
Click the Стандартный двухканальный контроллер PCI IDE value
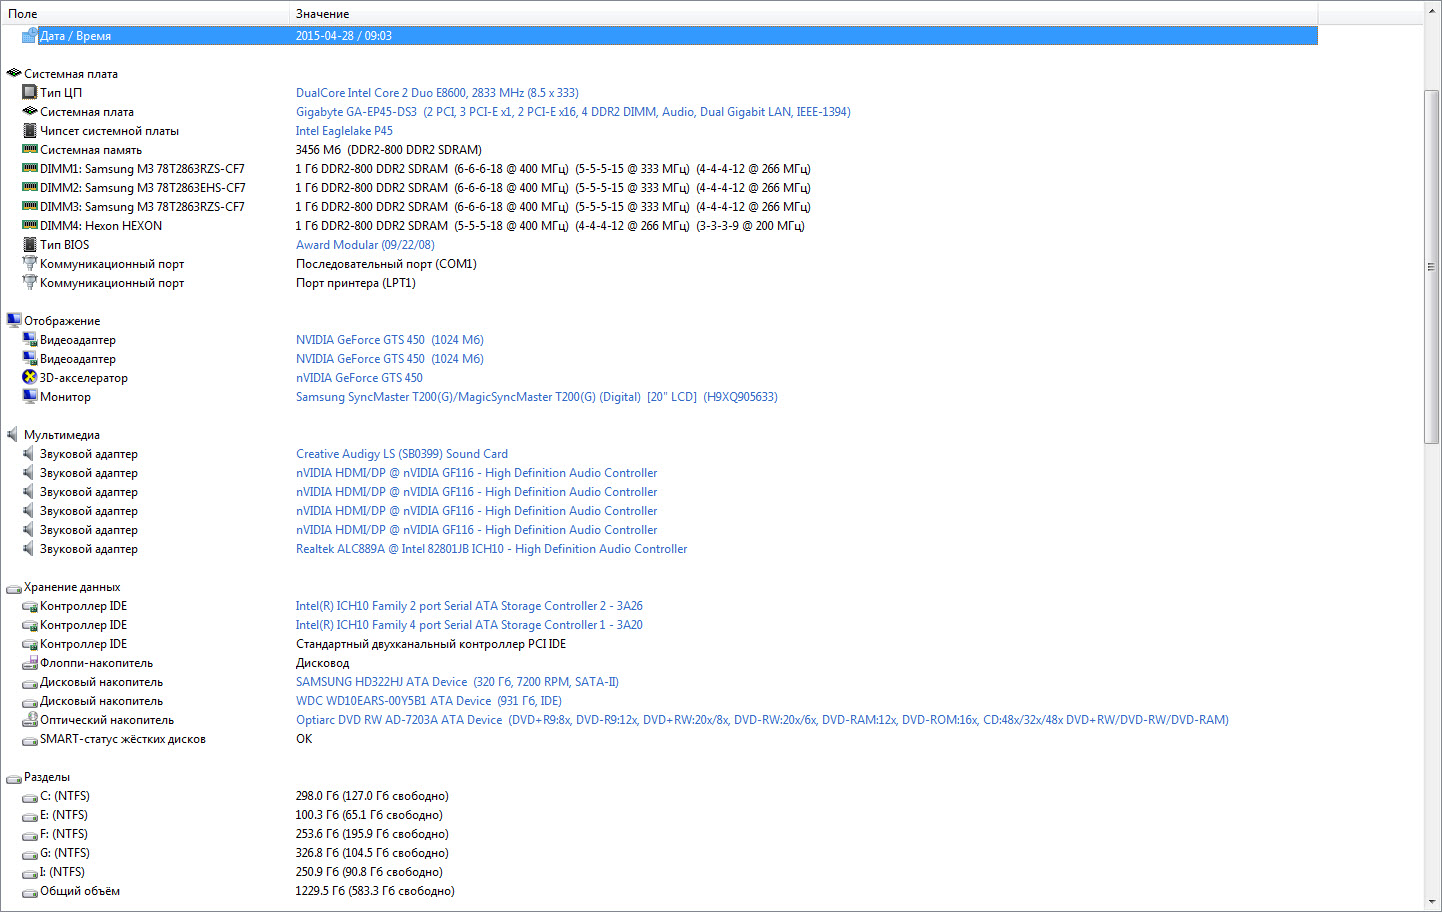point(431,644)
